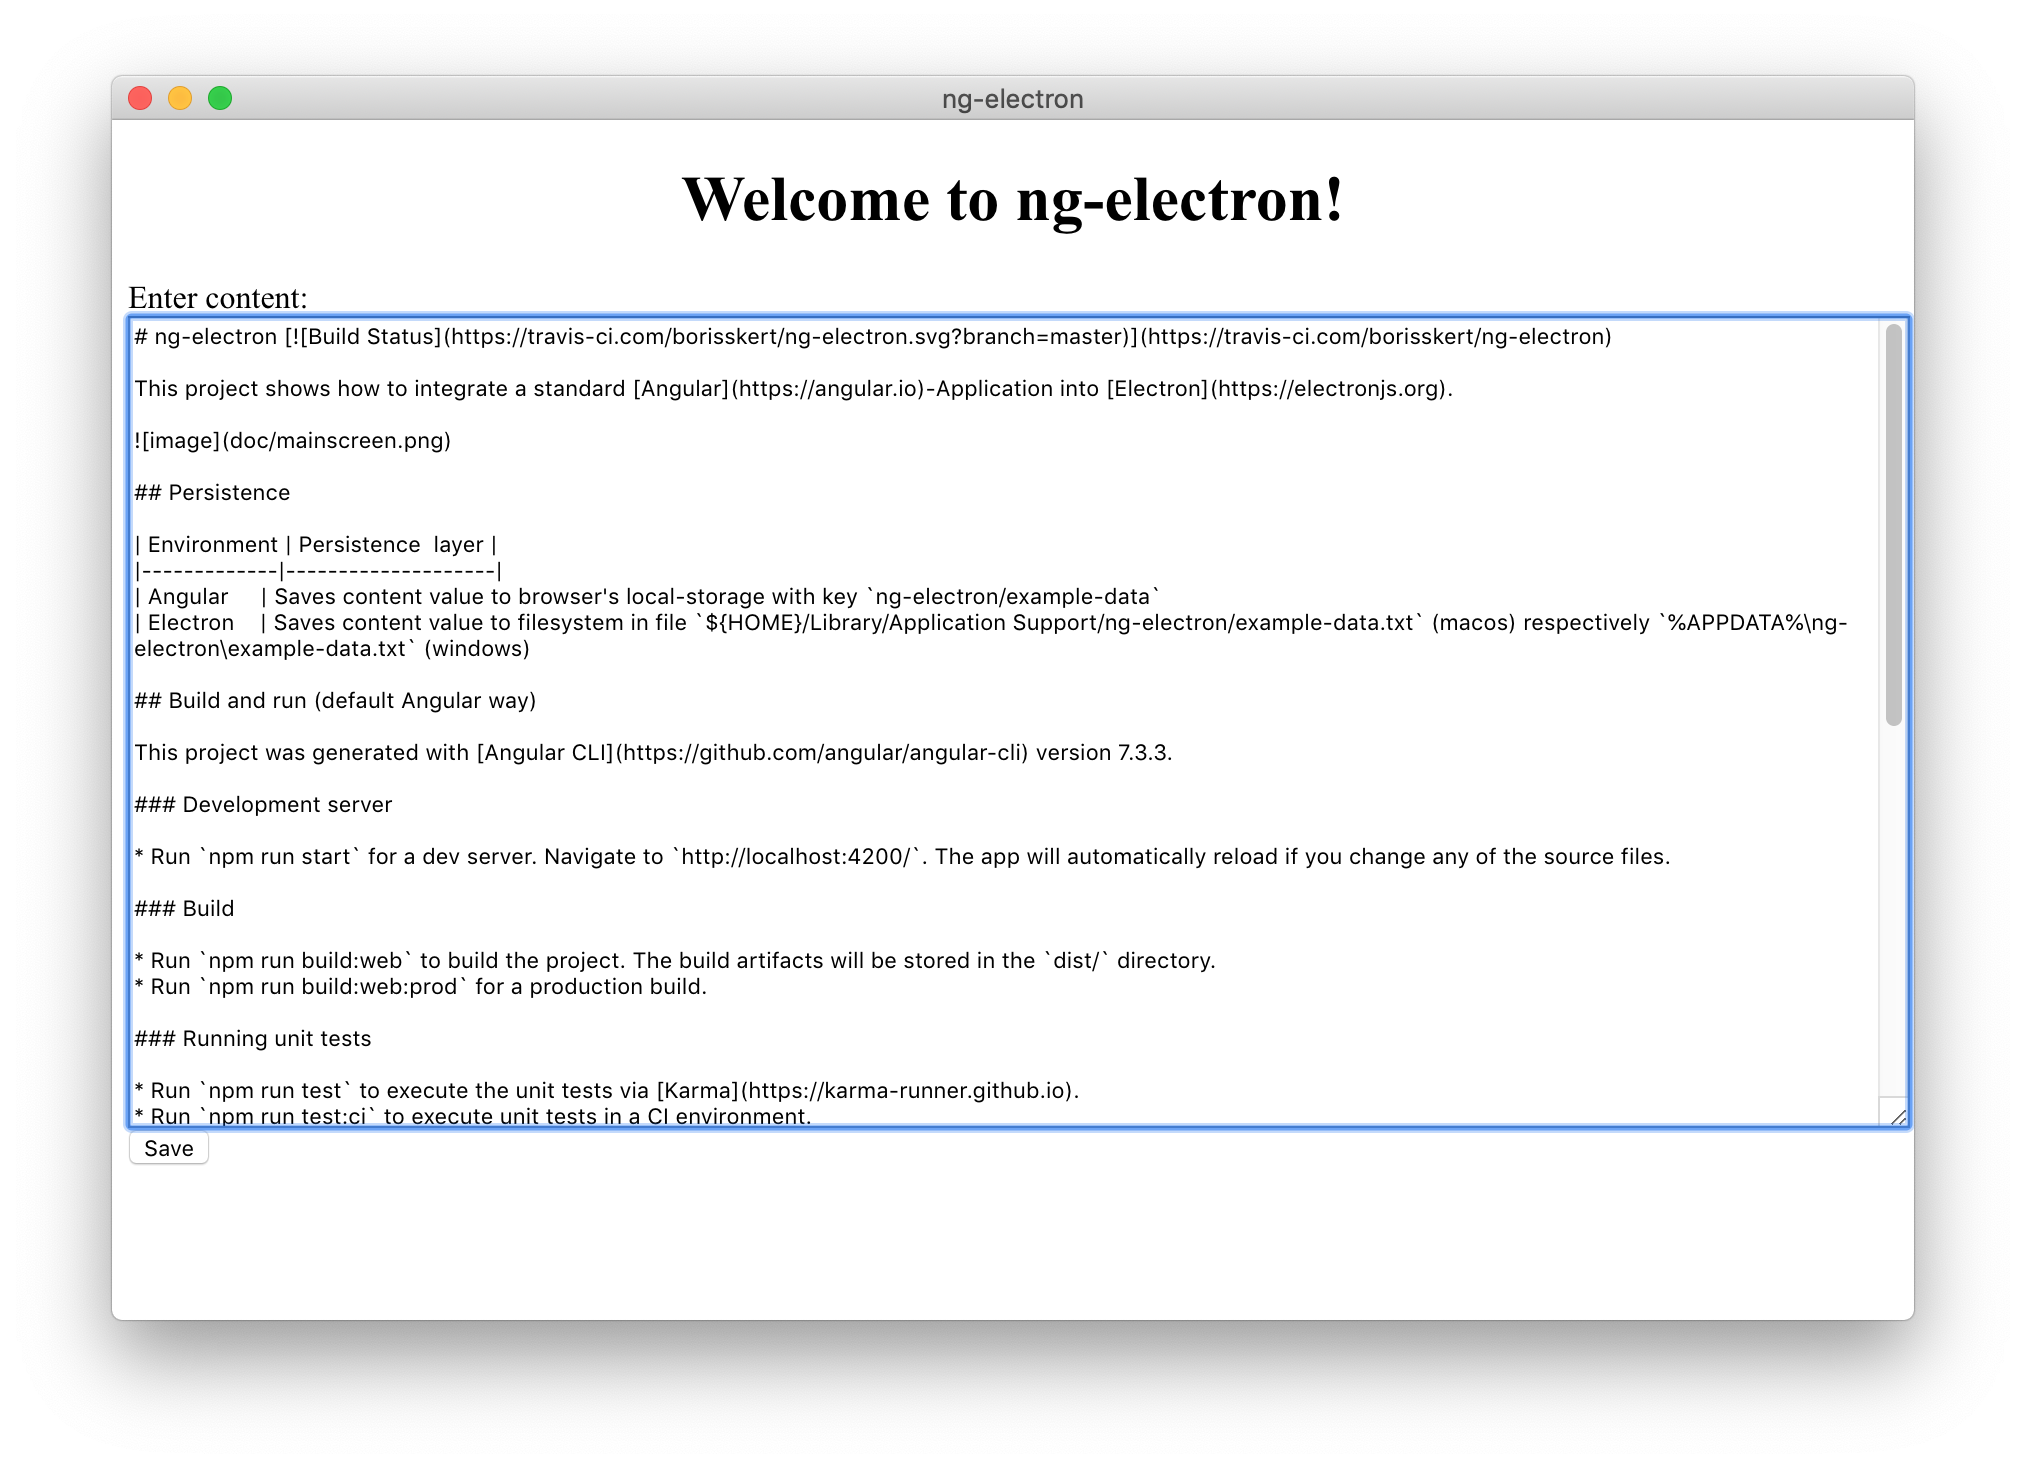This screenshot has height=1468, width=2026.
Task: Click the '| Environment | Persistence layer |' row
Action: pyautogui.click(x=315, y=545)
